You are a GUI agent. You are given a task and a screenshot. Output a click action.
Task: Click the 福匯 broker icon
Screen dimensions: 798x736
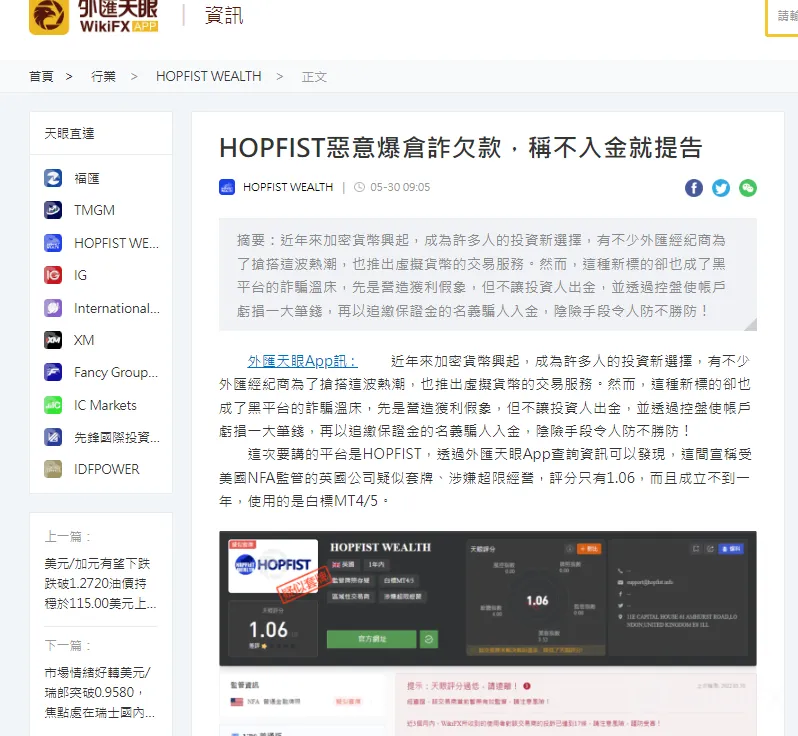tap(53, 178)
